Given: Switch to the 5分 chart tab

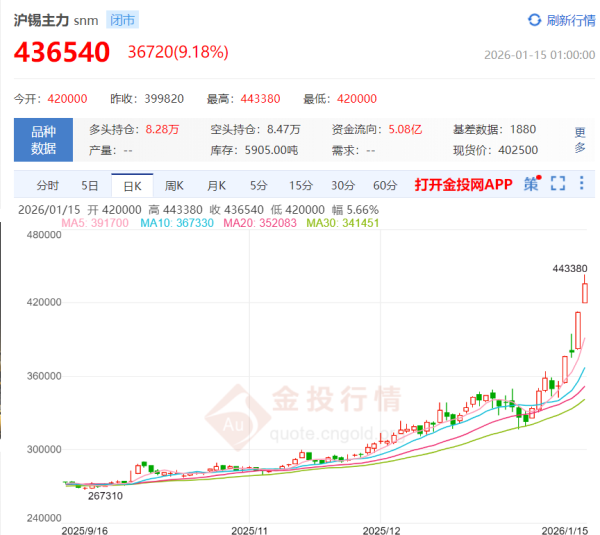Looking at the screenshot, I should click(x=258, y=186).
